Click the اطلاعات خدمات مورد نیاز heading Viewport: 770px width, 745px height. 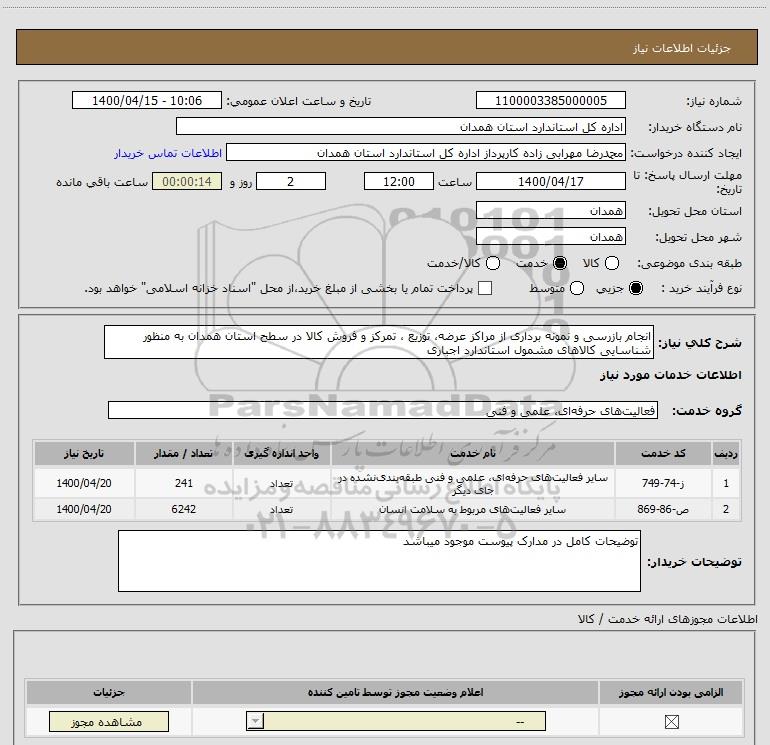[671, 375]
